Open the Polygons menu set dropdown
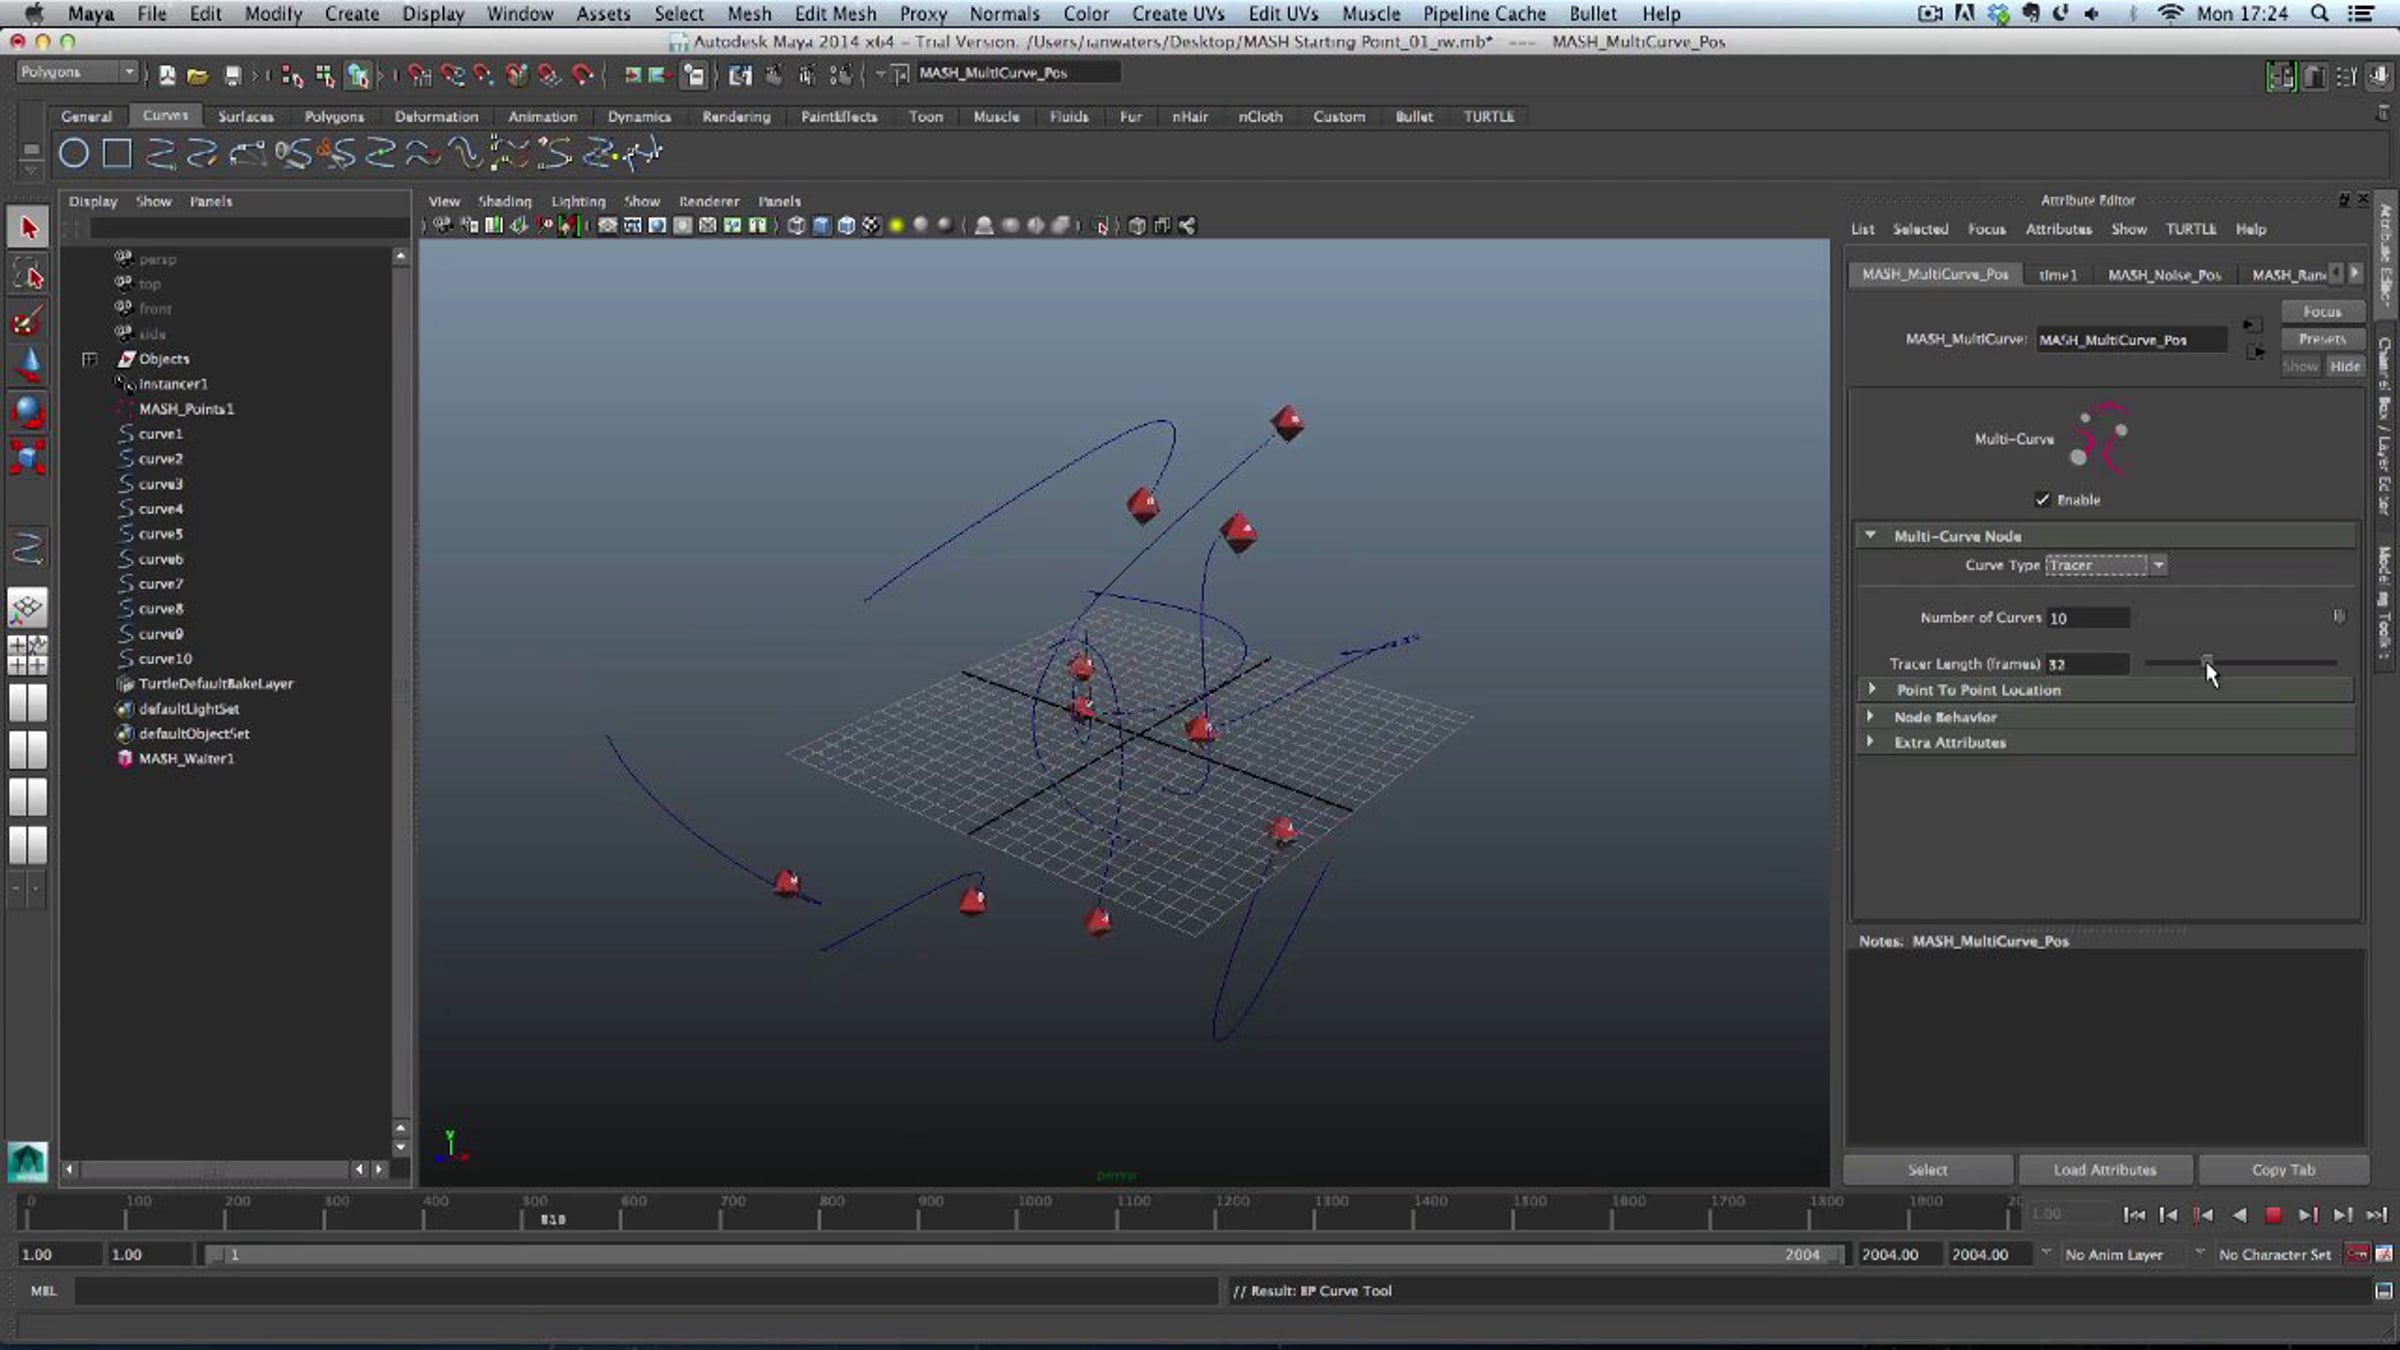The width and height of the screenshot is (2400, 1350). click(77, 72)
